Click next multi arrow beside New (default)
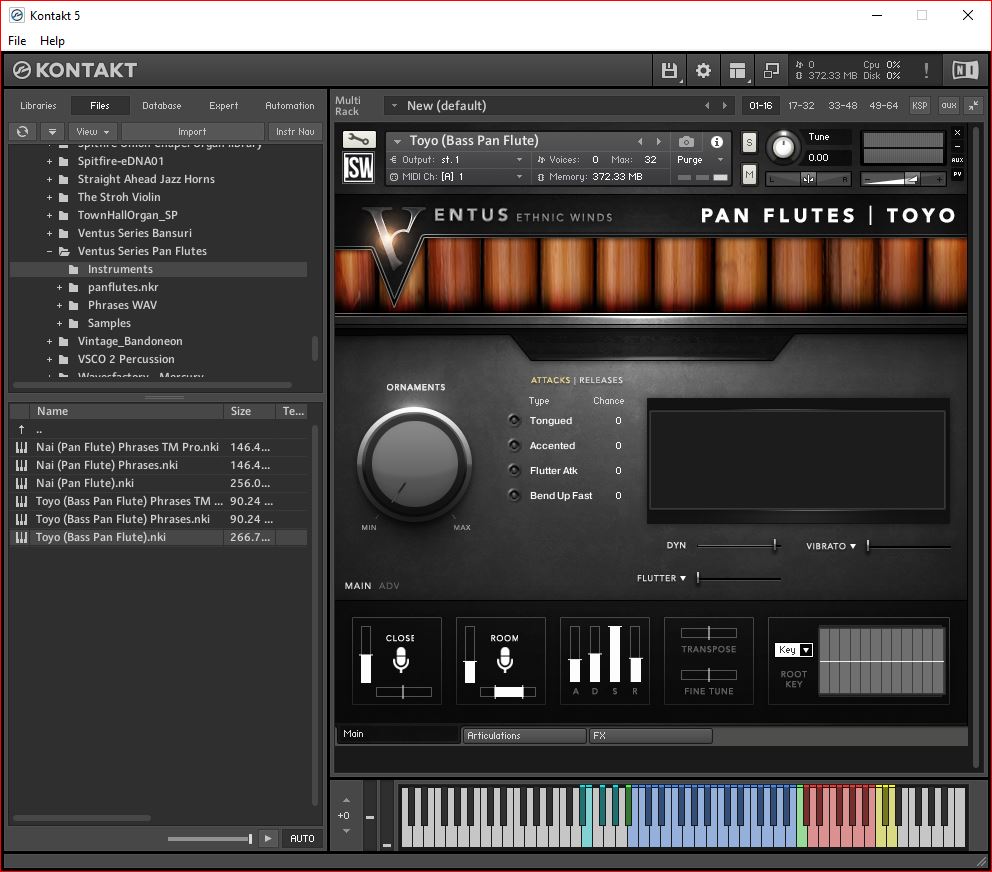Image resolution: width=992 pixels, height=872 pixels. 725,106
